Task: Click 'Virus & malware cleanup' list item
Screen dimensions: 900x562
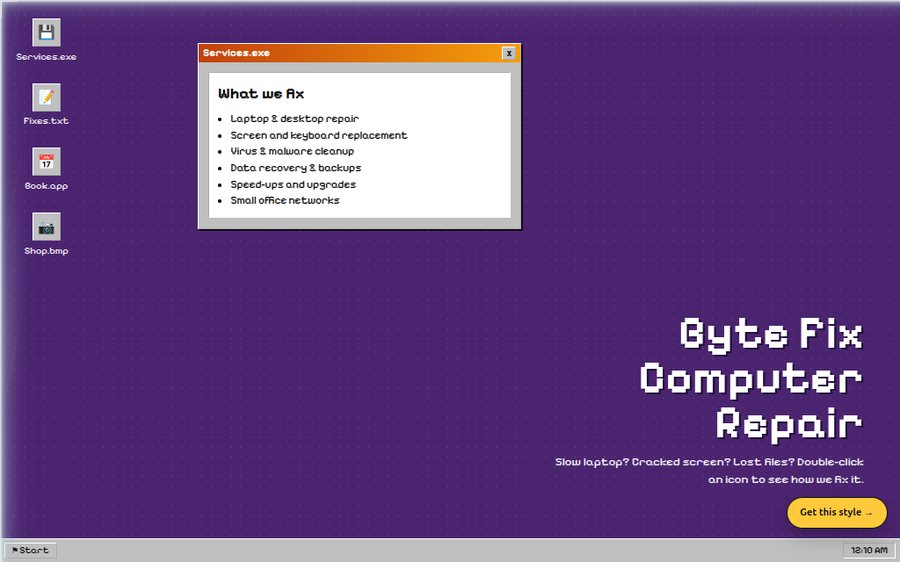Action: click(292, 152)
